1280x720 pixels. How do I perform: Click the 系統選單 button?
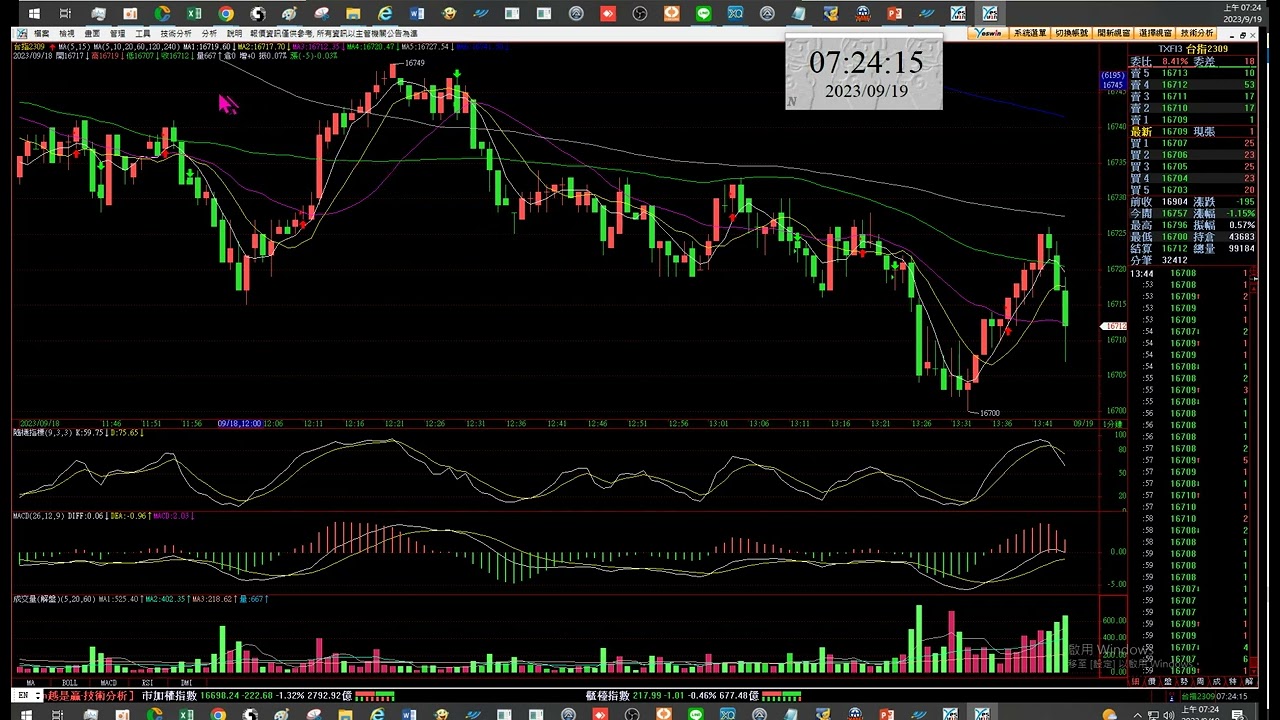point(1030,33)
